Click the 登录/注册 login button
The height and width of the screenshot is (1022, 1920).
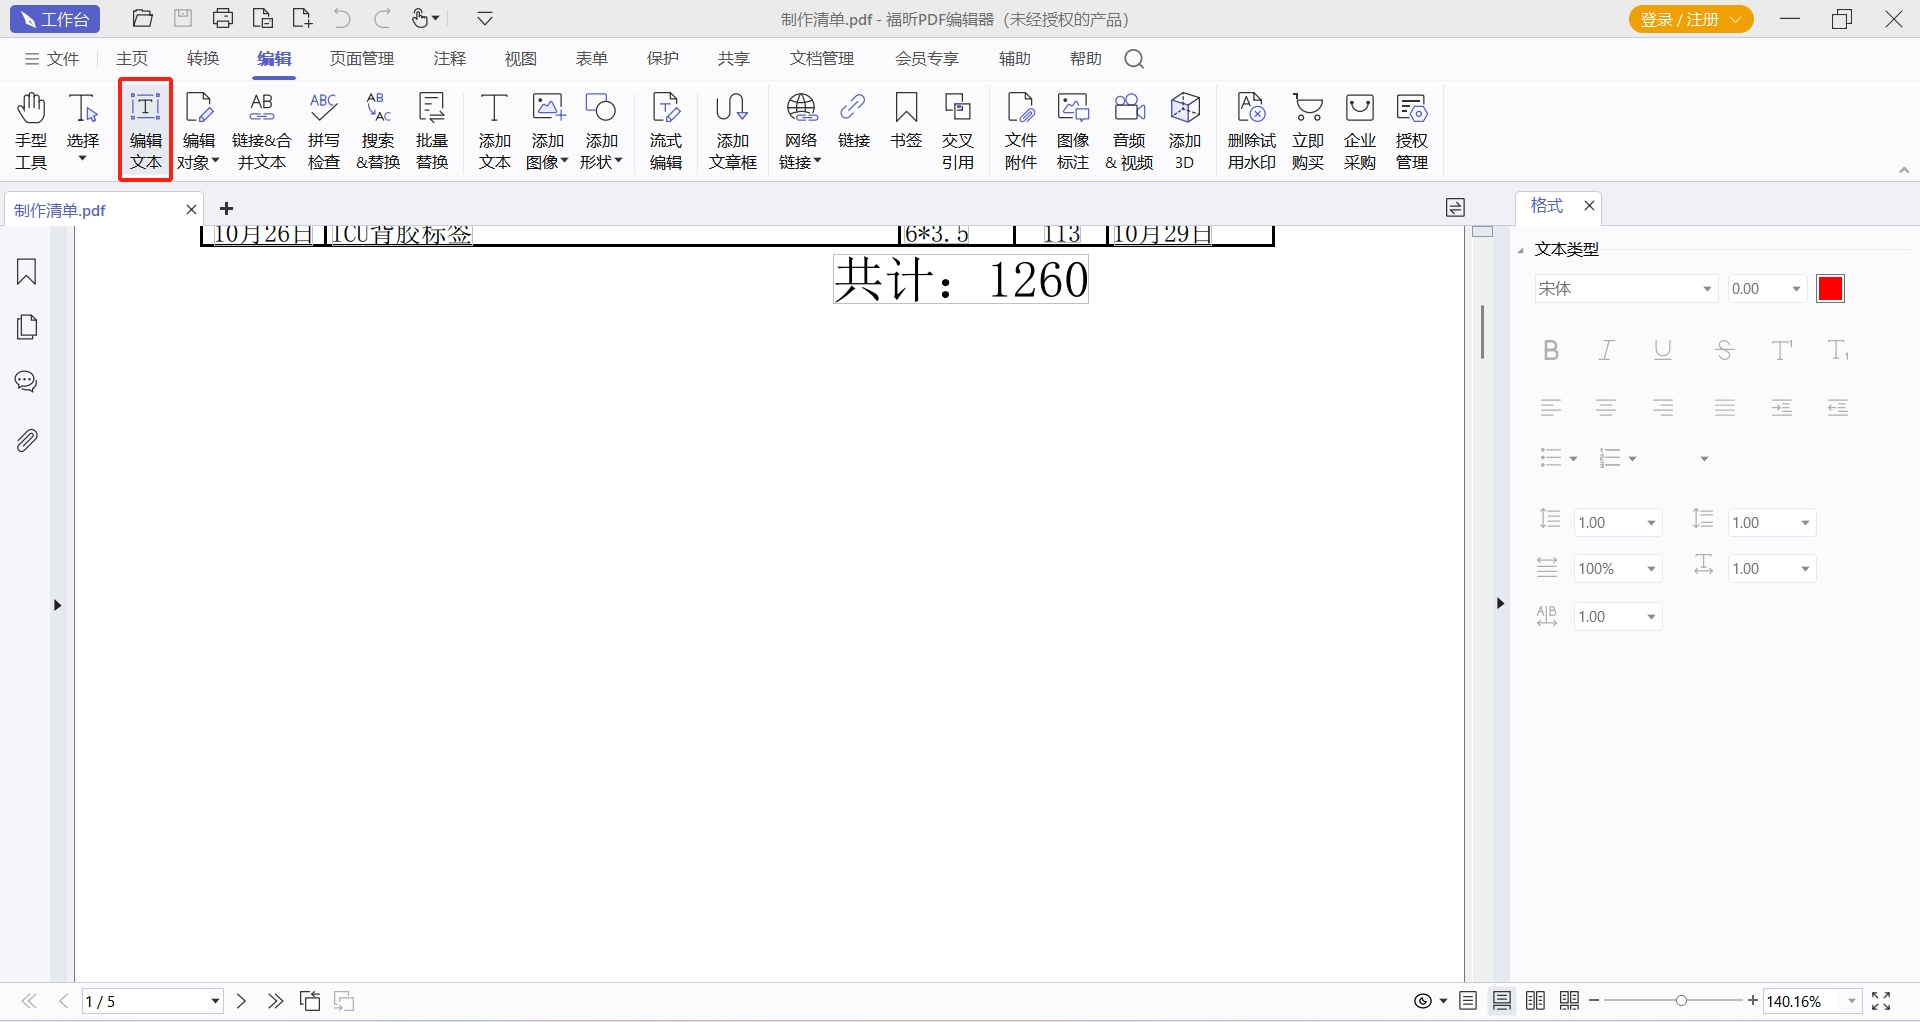tap(1690, 19)
